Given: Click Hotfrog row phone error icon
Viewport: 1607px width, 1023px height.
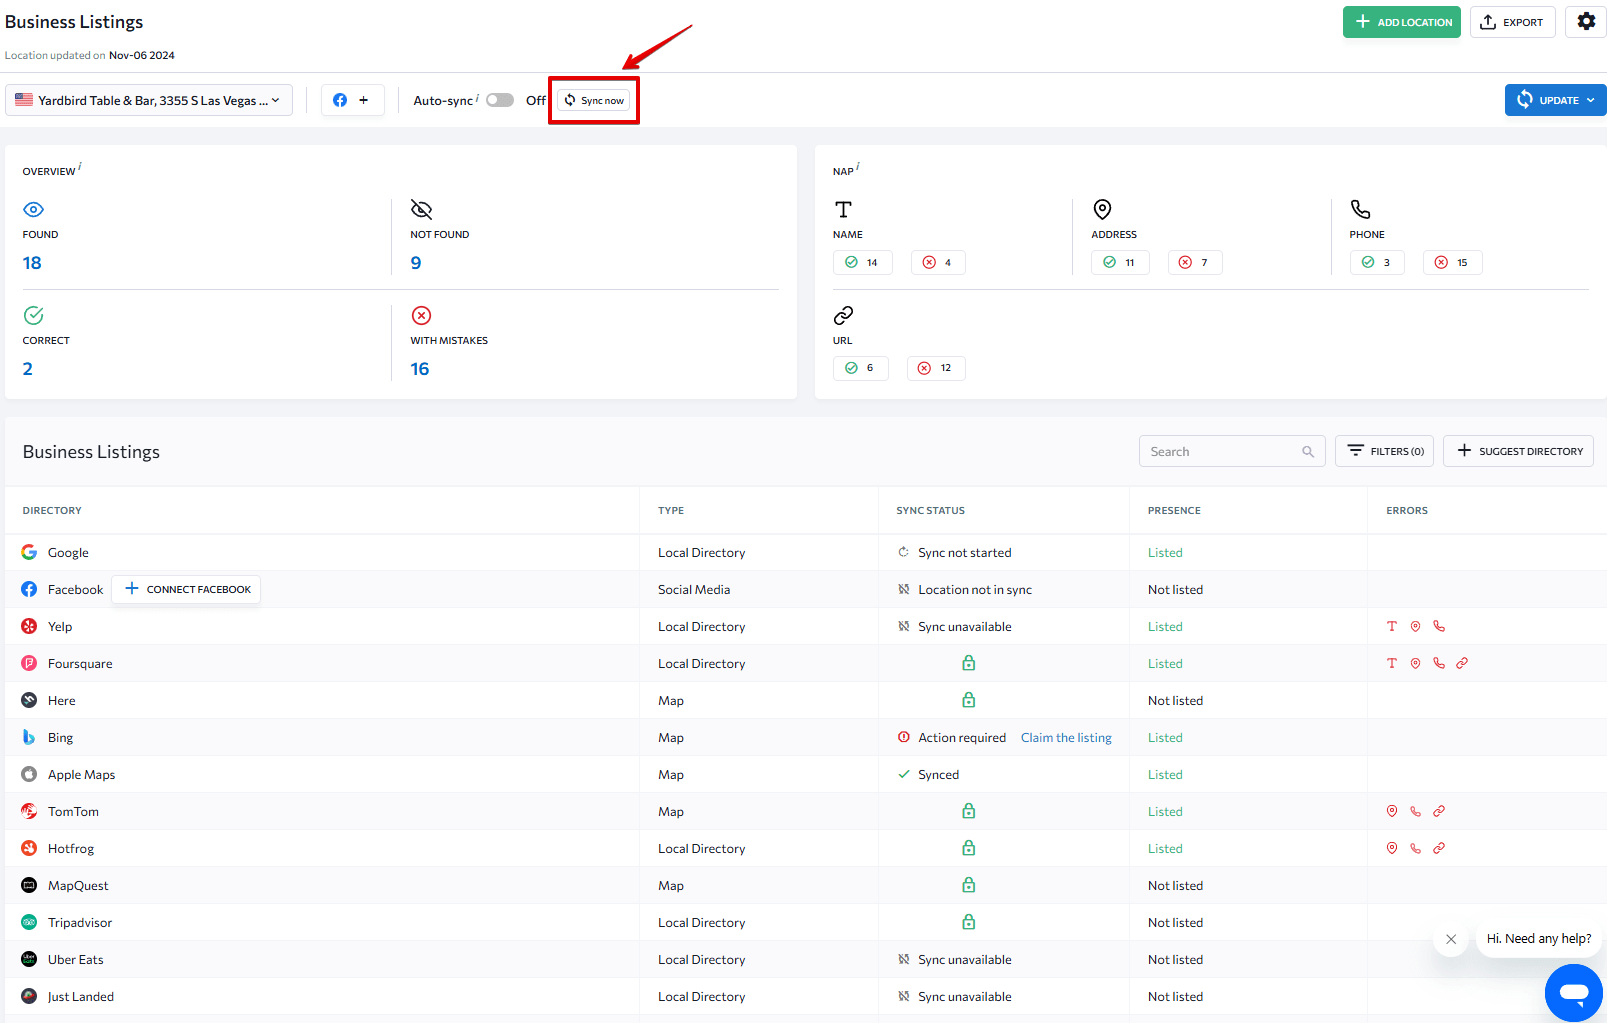Looking at the screenshot, I should pos(1415,848).
